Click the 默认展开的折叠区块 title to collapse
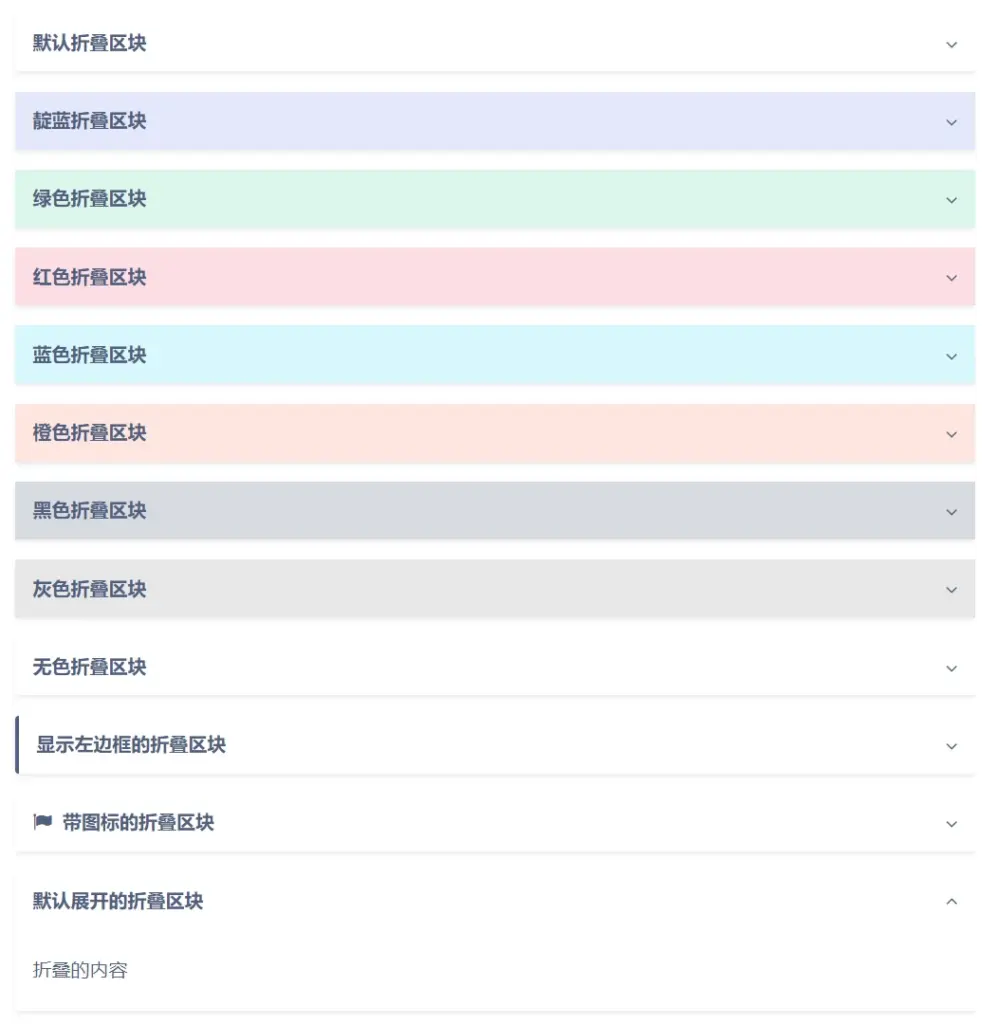Screen dimensions: 995x1024 118,901
